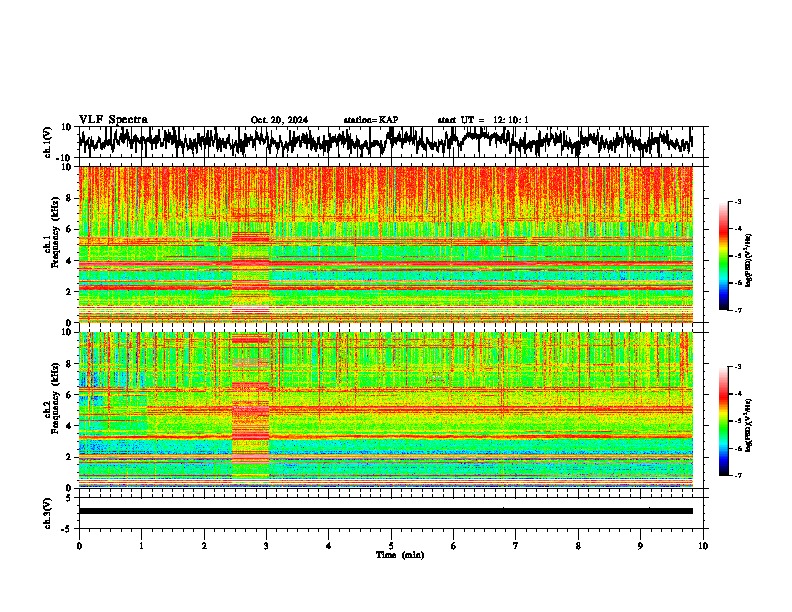Click the "5" tick on ch.3(V) axis
The width and height of the screenshot is (792, 612).
(x=69, y=498)
